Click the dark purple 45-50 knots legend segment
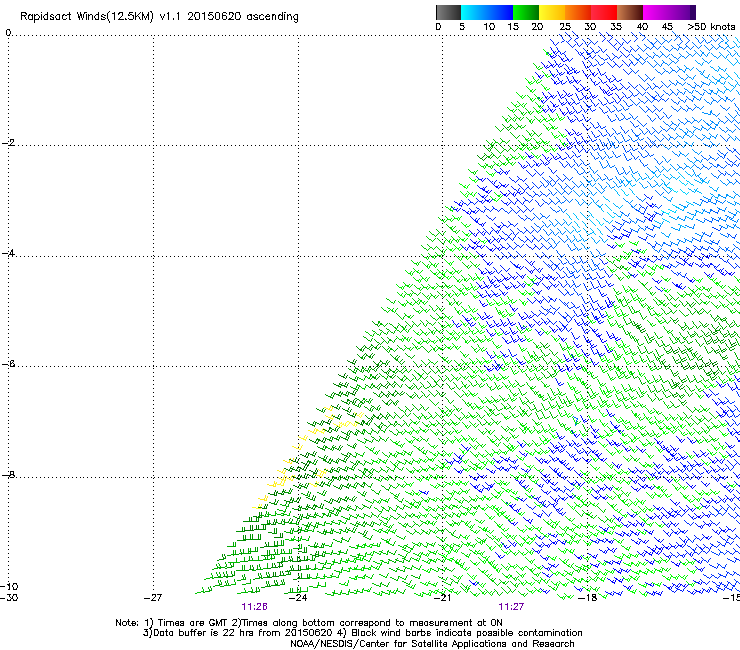Screen dimensions: 740x650 [682, 12]
